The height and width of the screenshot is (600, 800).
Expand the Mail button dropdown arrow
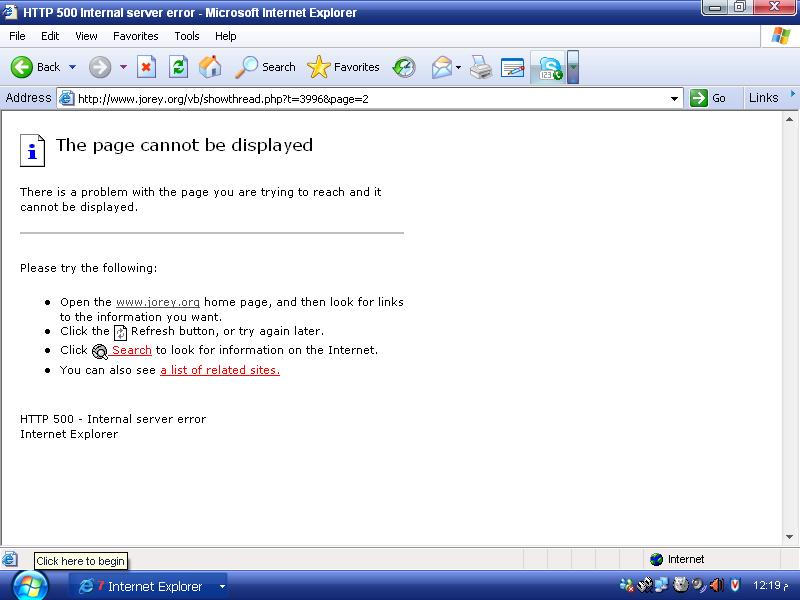(x=458, y=67)
